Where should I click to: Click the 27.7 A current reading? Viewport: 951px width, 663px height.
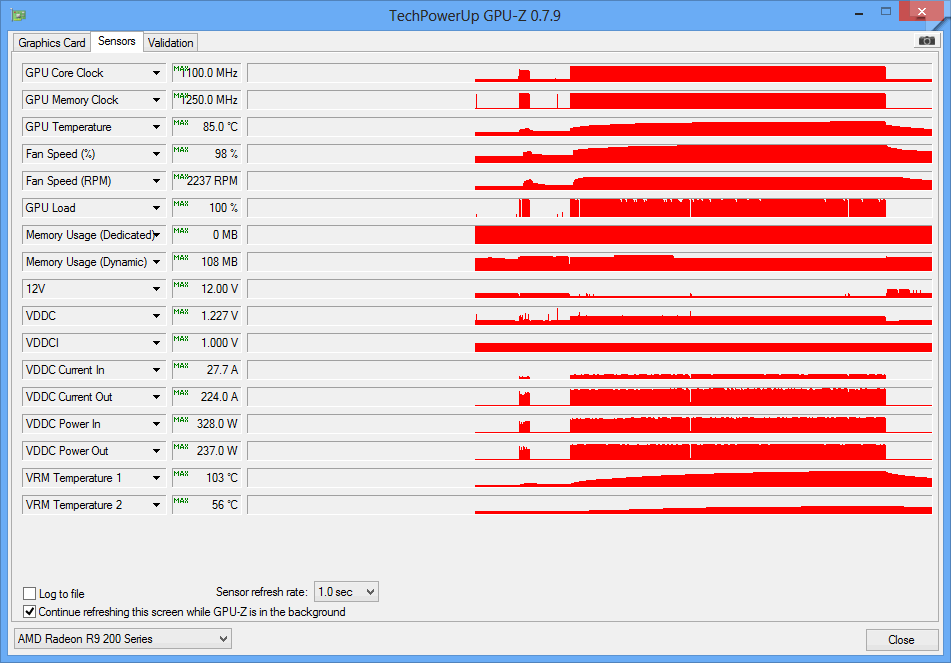[x=207, y=369]
